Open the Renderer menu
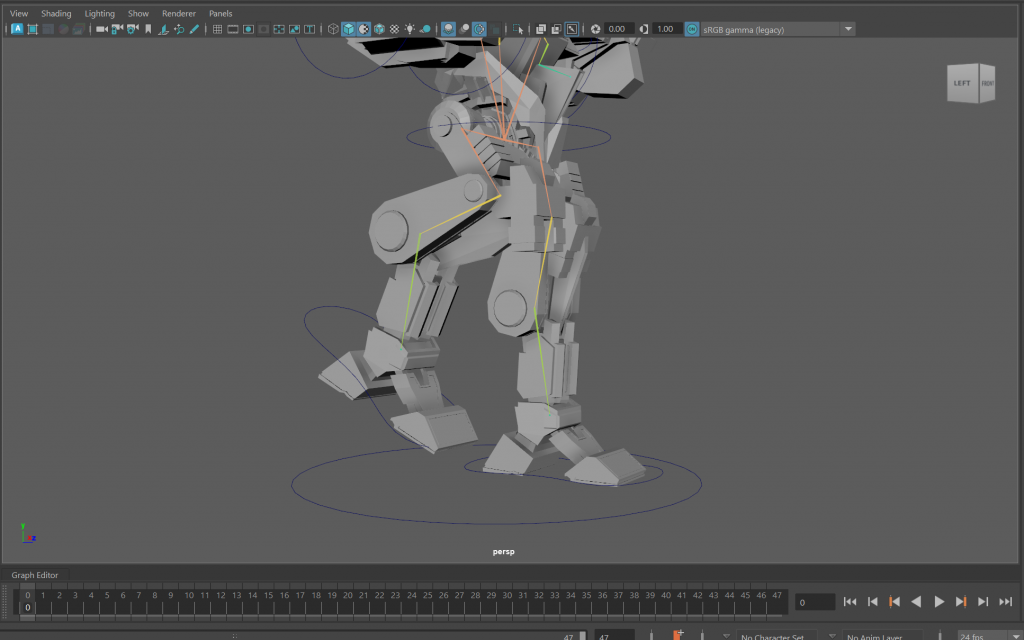Image resolution: width=1024 pixels, height=640 pixels. tap(178, 13)
